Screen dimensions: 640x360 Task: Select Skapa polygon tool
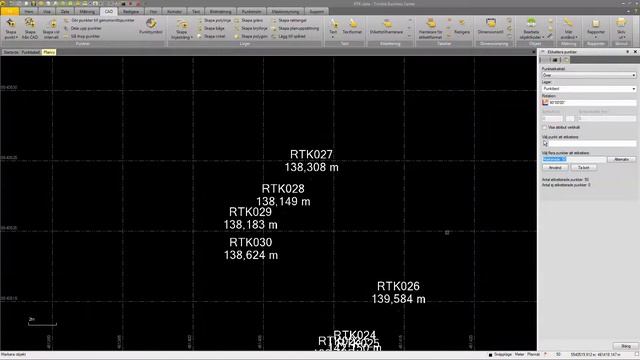click(x=251, y=36)
